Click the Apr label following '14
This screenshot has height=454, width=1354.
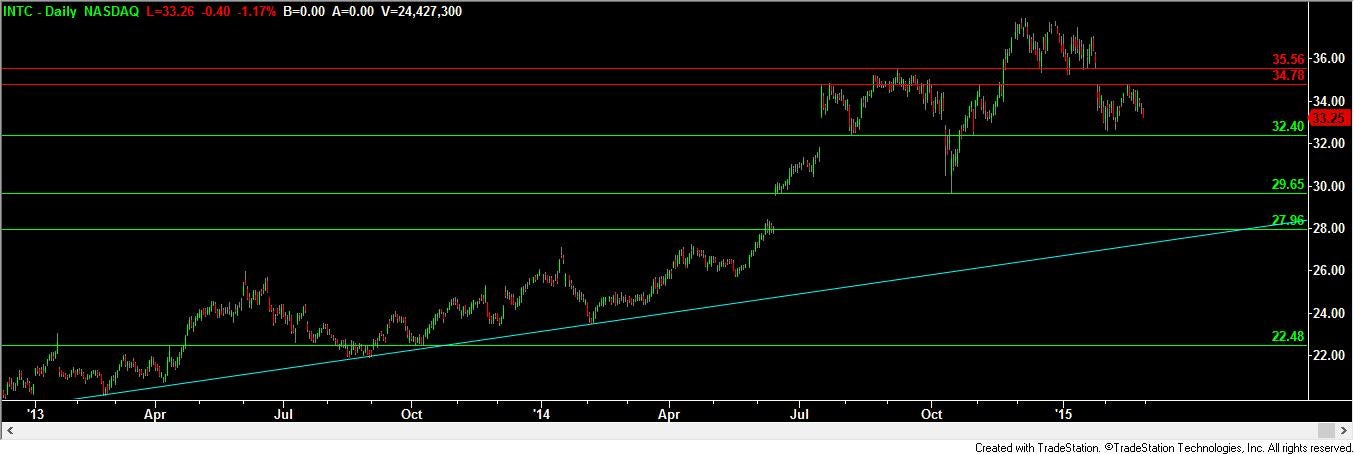pos(669,412)
